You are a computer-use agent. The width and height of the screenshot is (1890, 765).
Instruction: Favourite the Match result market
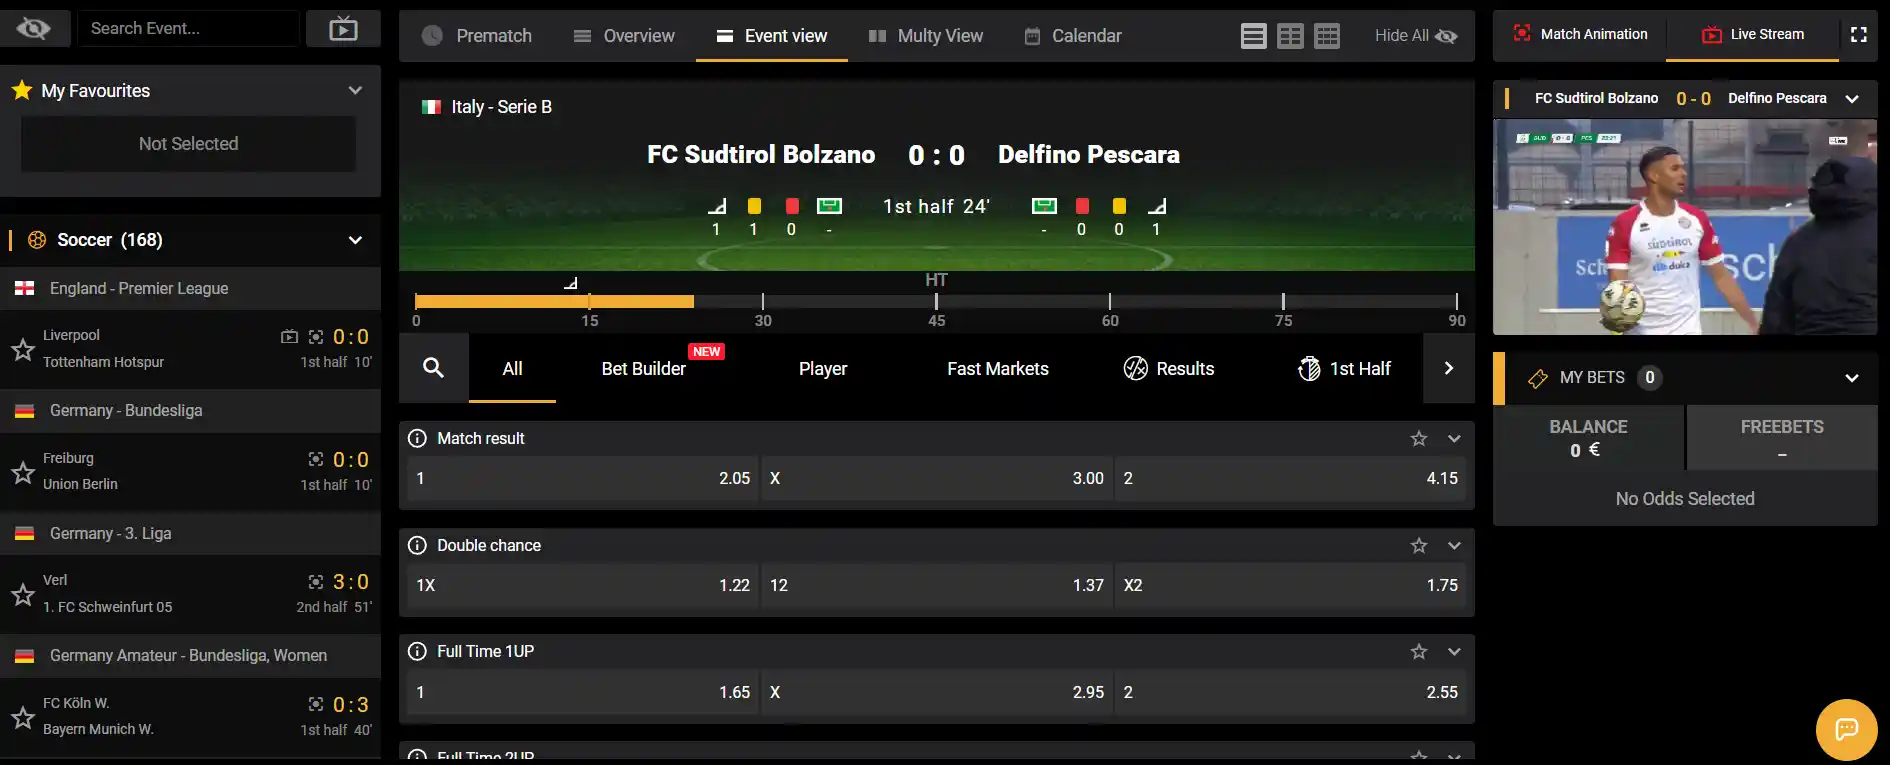[x=1419, y=438]
